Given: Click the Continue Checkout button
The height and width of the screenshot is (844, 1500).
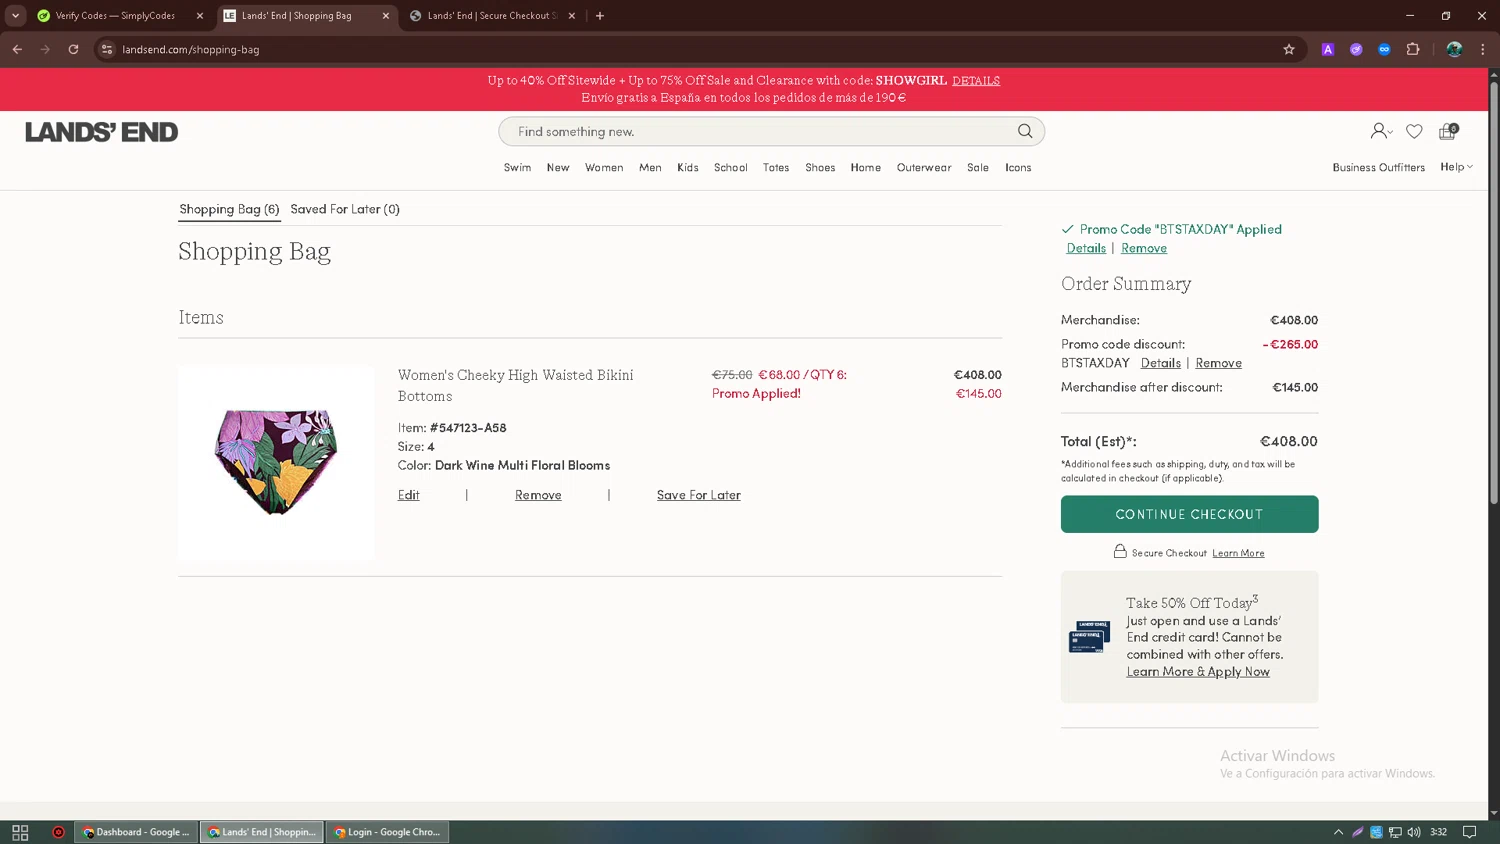Looking at the screenshot, I should (1189, 514).
